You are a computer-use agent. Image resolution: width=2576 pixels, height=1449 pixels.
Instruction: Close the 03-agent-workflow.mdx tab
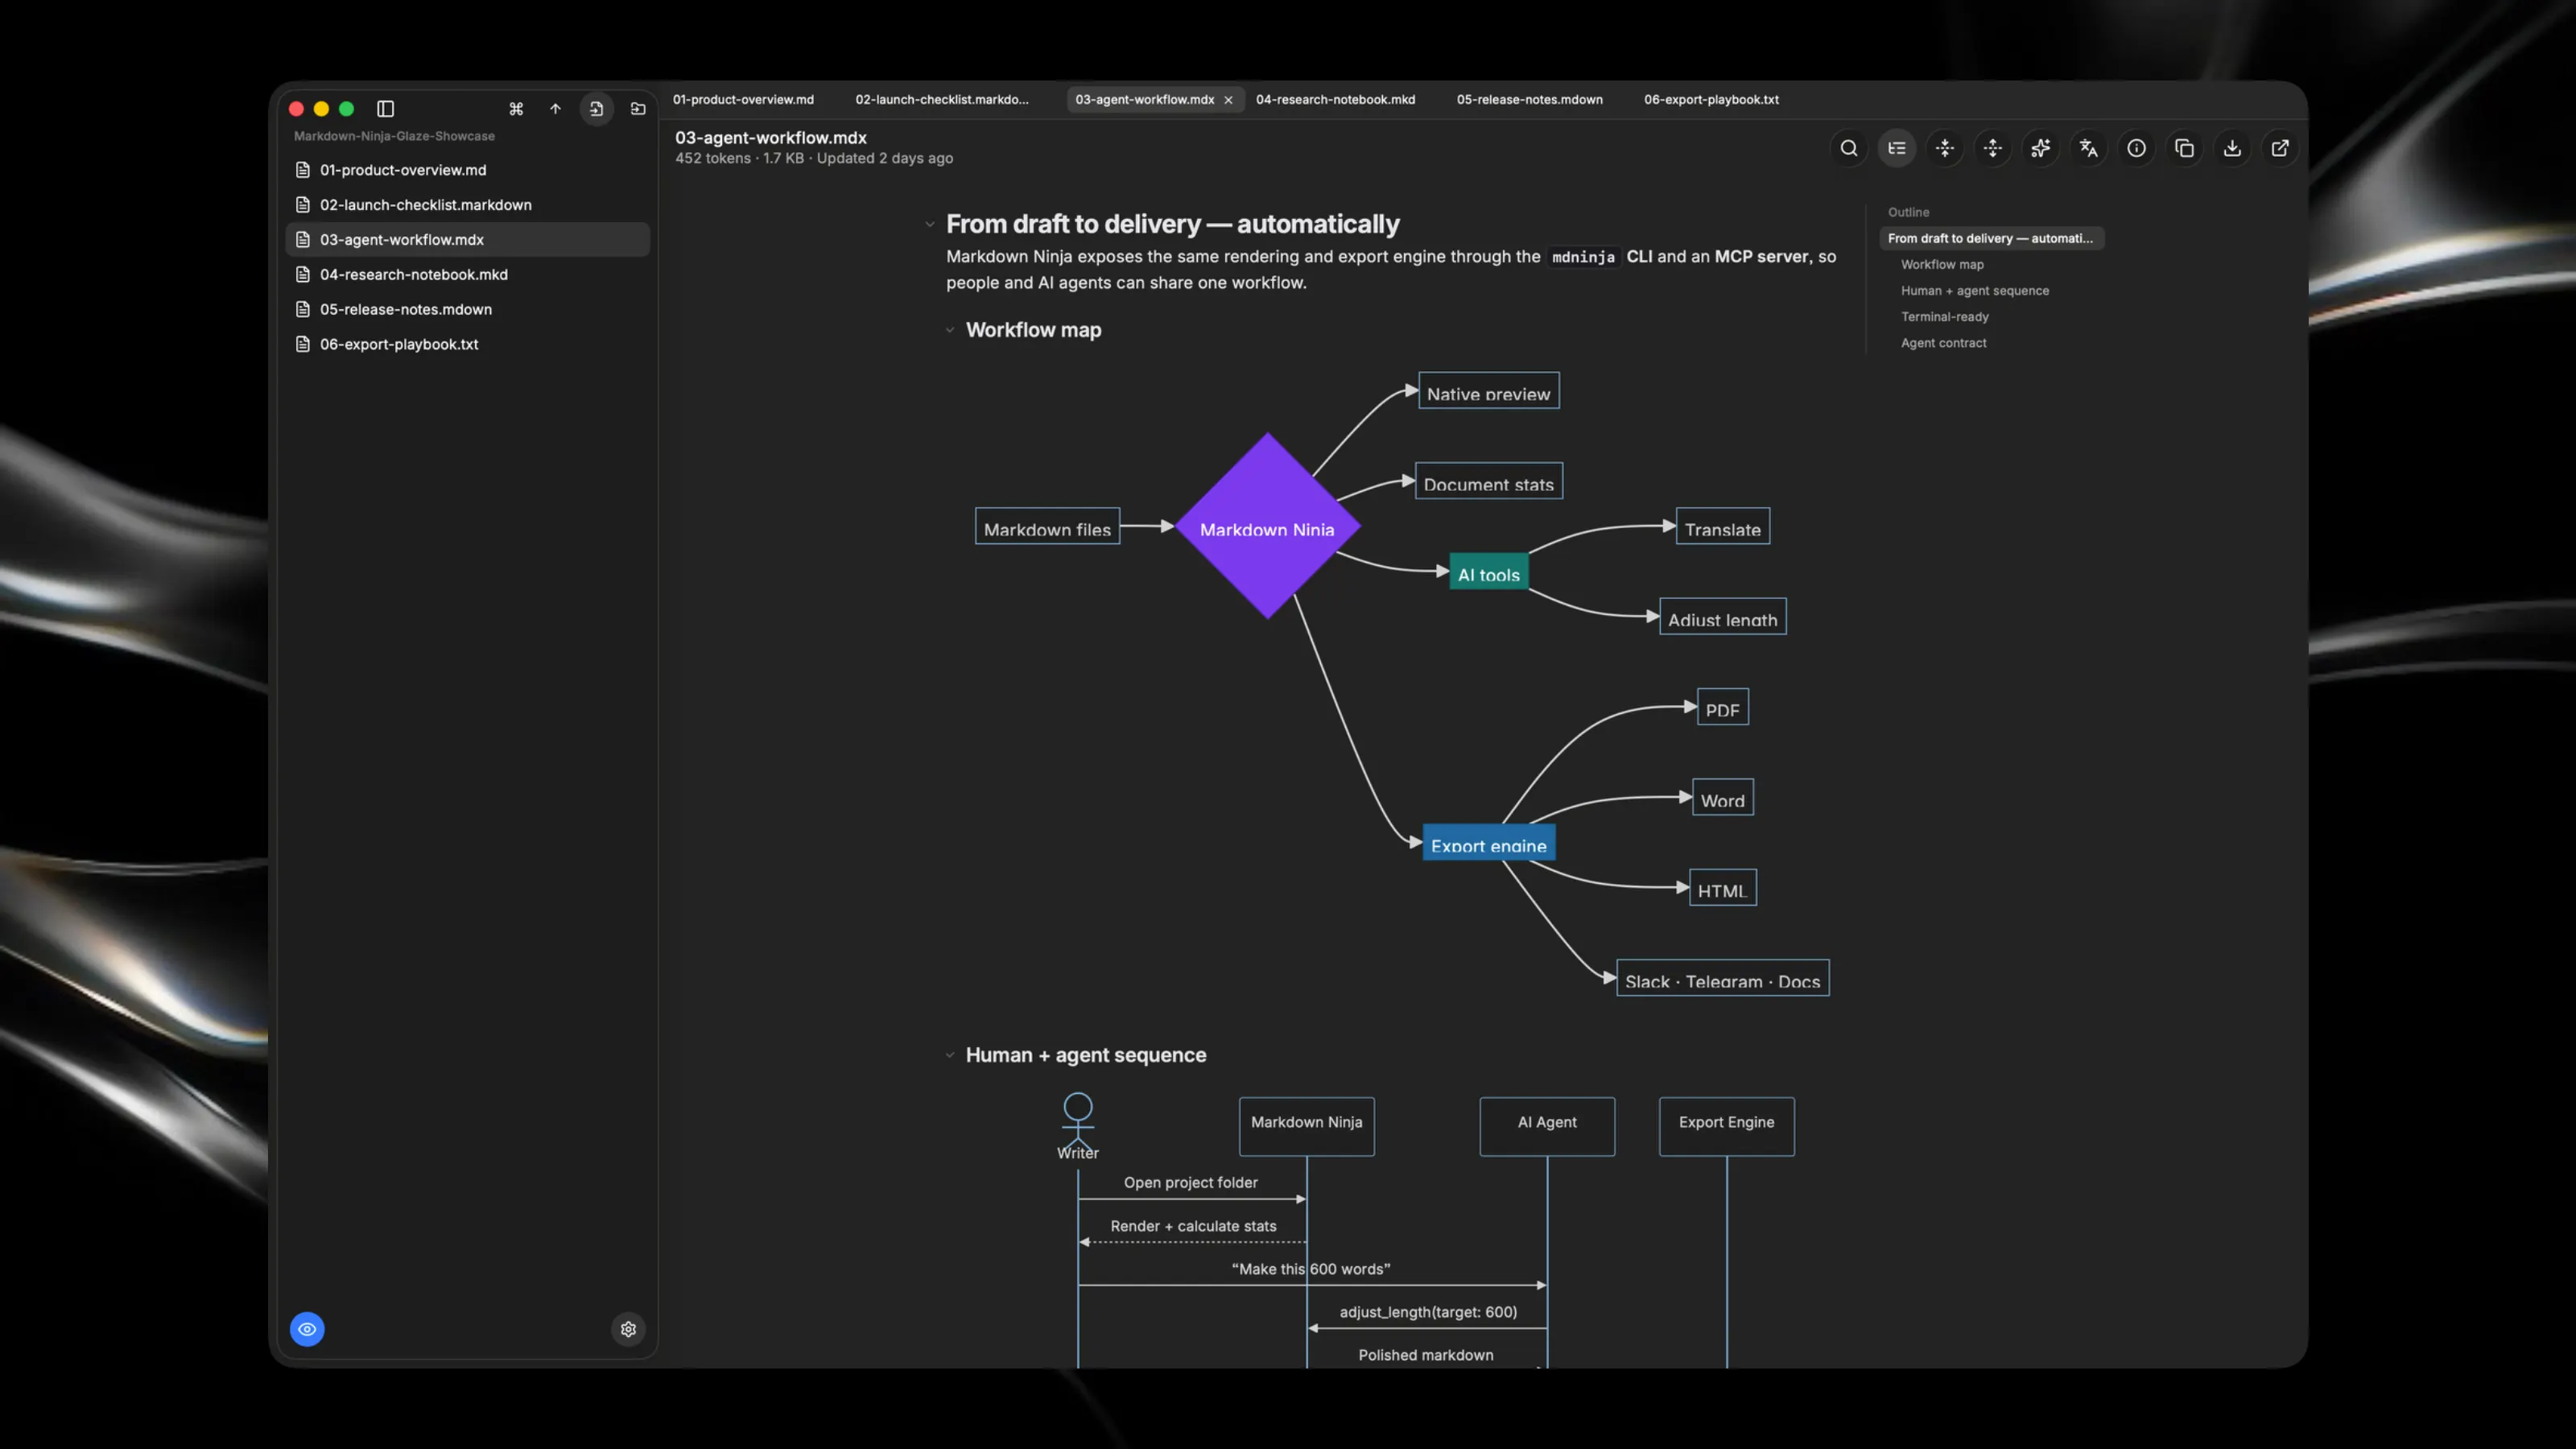coord(1228,100)
